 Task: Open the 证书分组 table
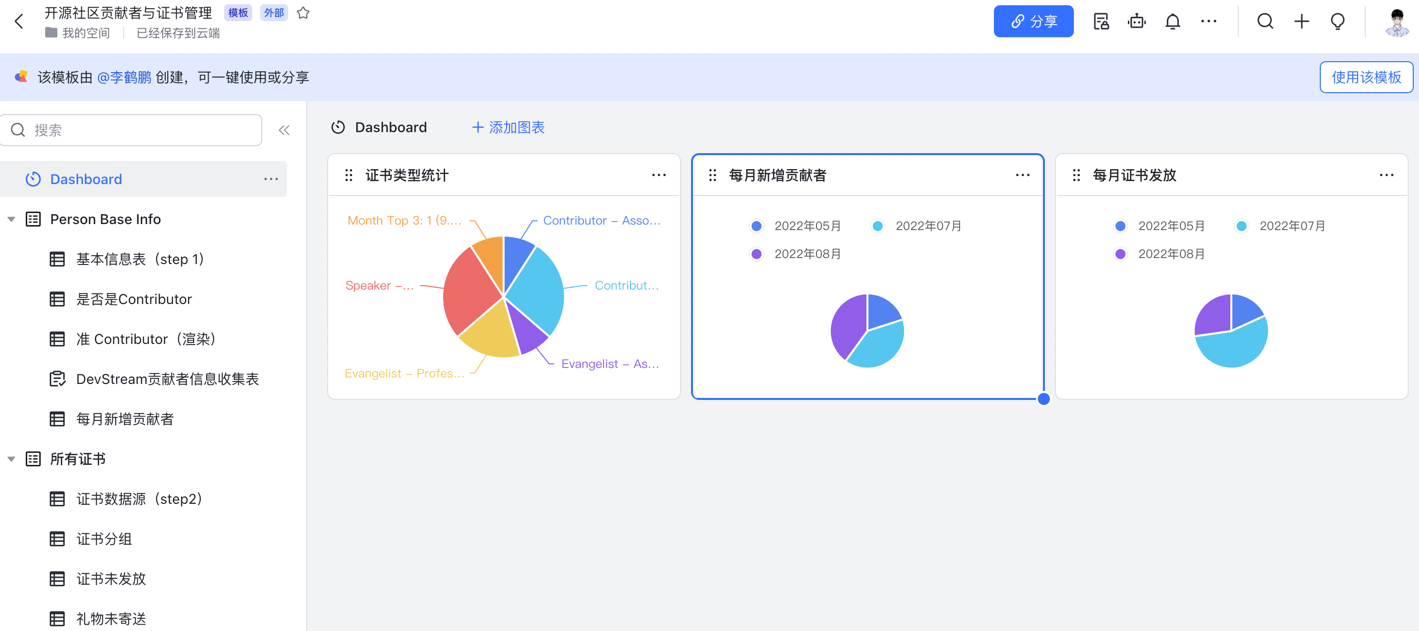pyautogui.click(x=104, y=539)
